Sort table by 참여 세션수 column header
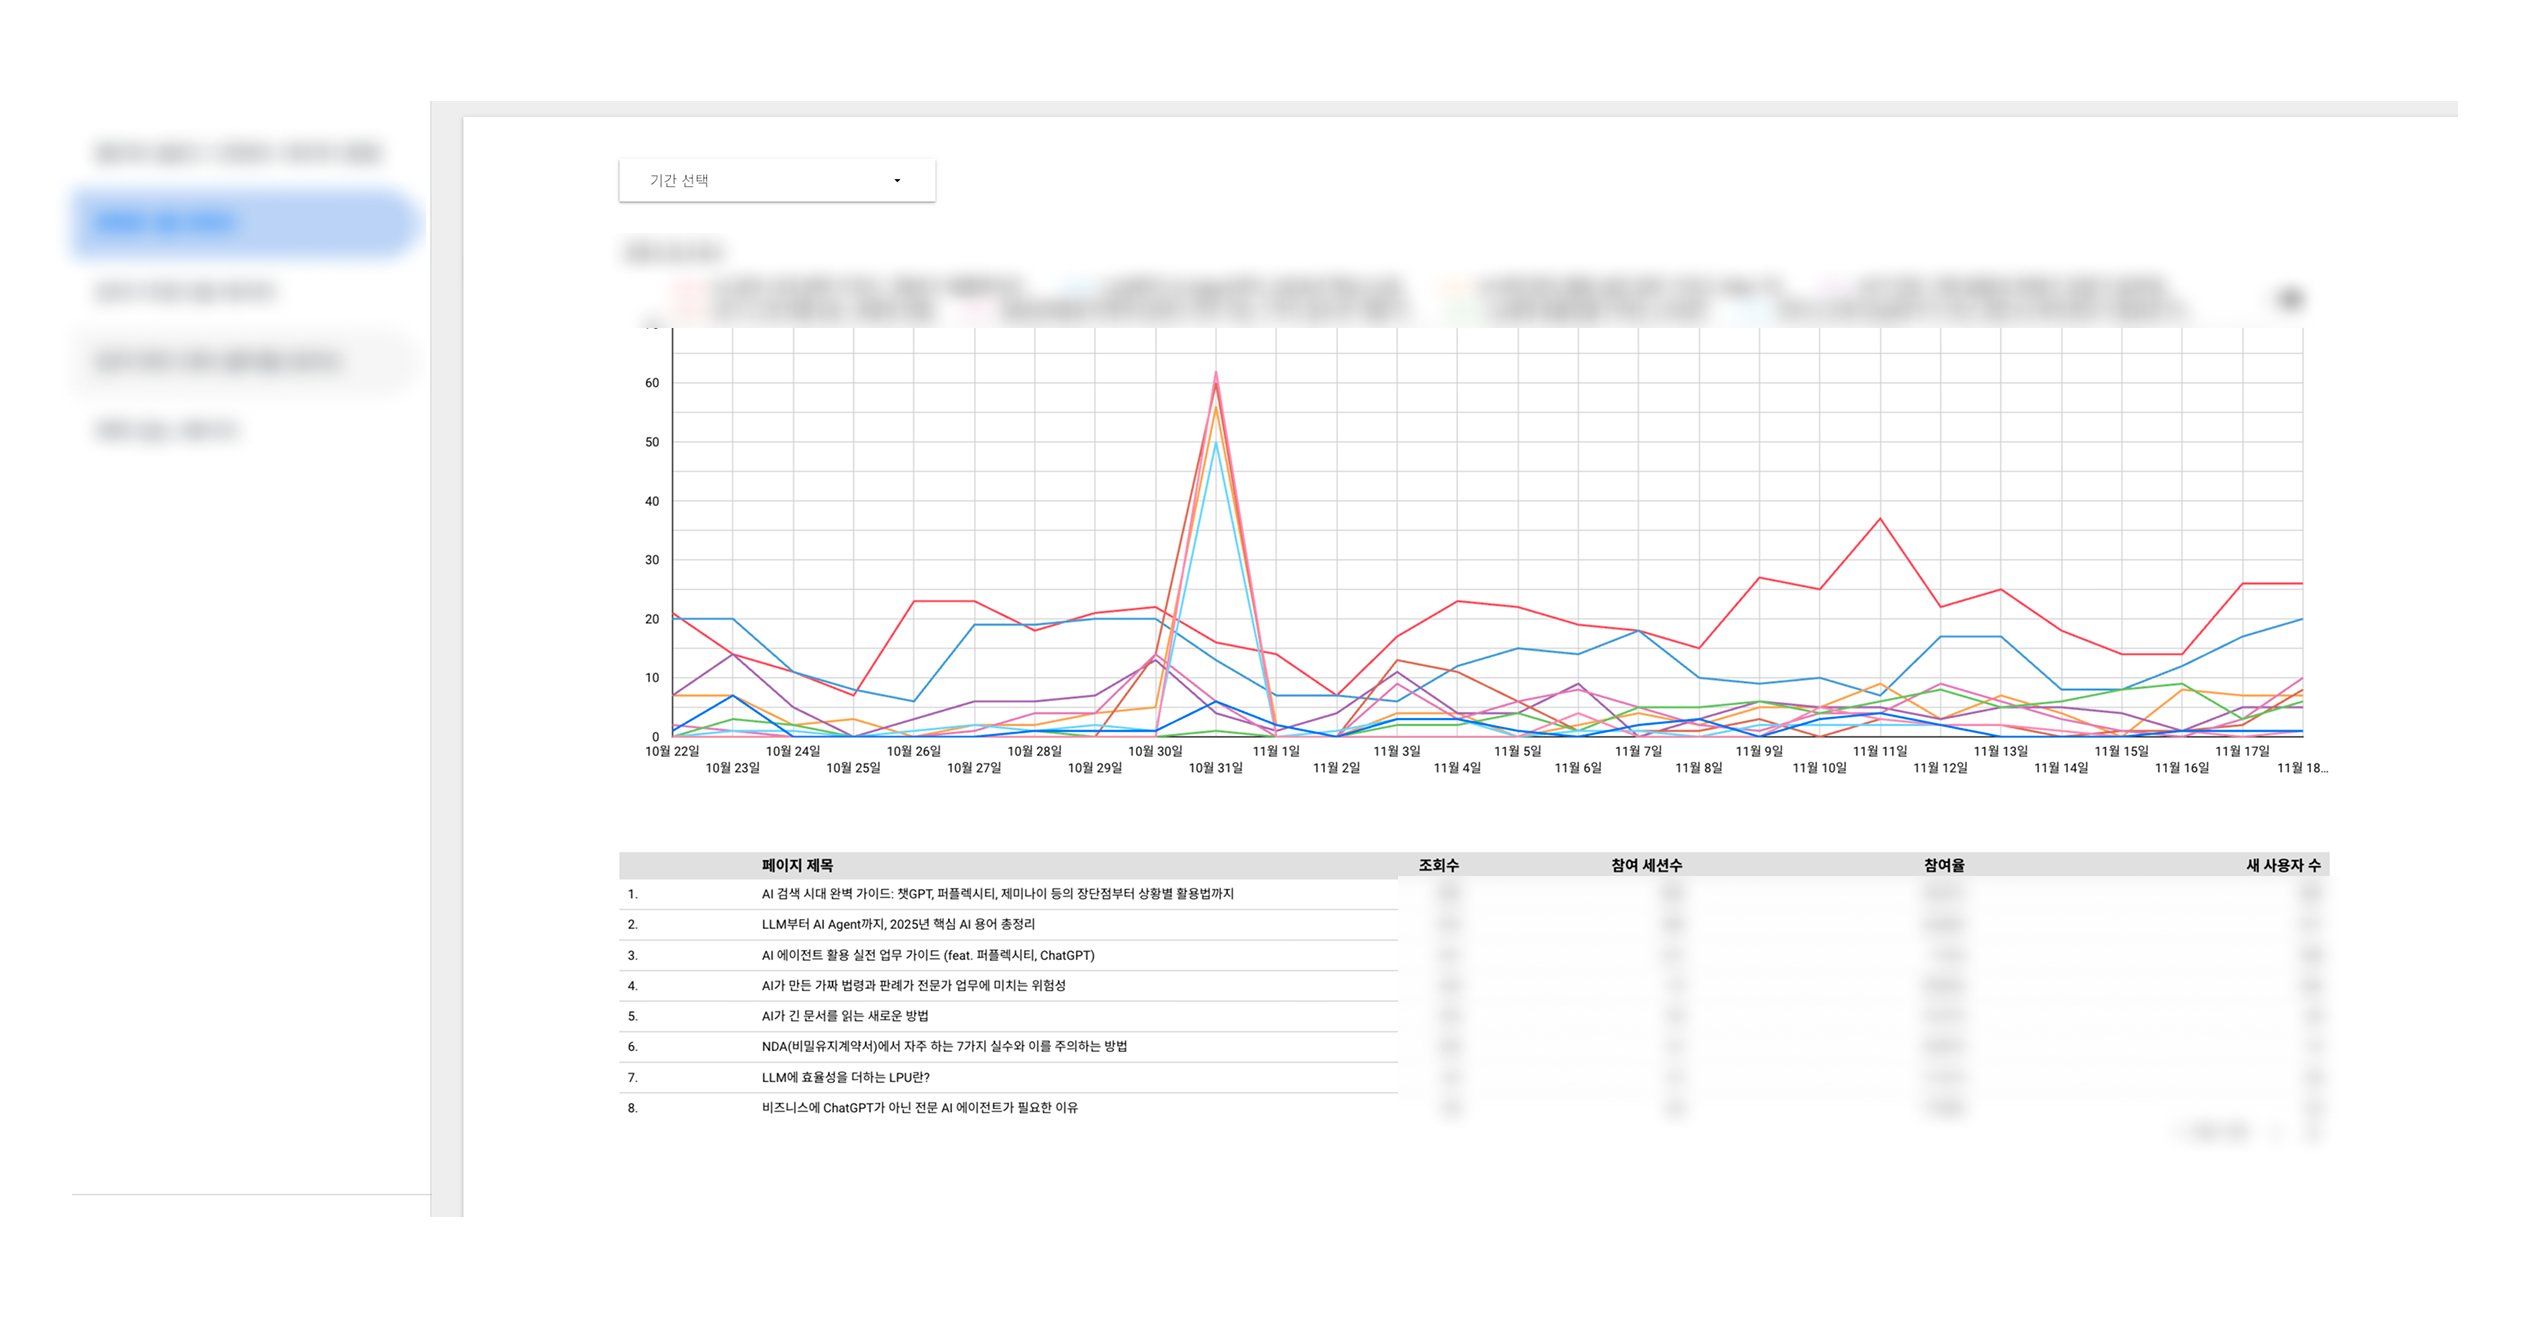Image resolution: width=2530 pixels, height=1318 pixels. (1646, 865)
